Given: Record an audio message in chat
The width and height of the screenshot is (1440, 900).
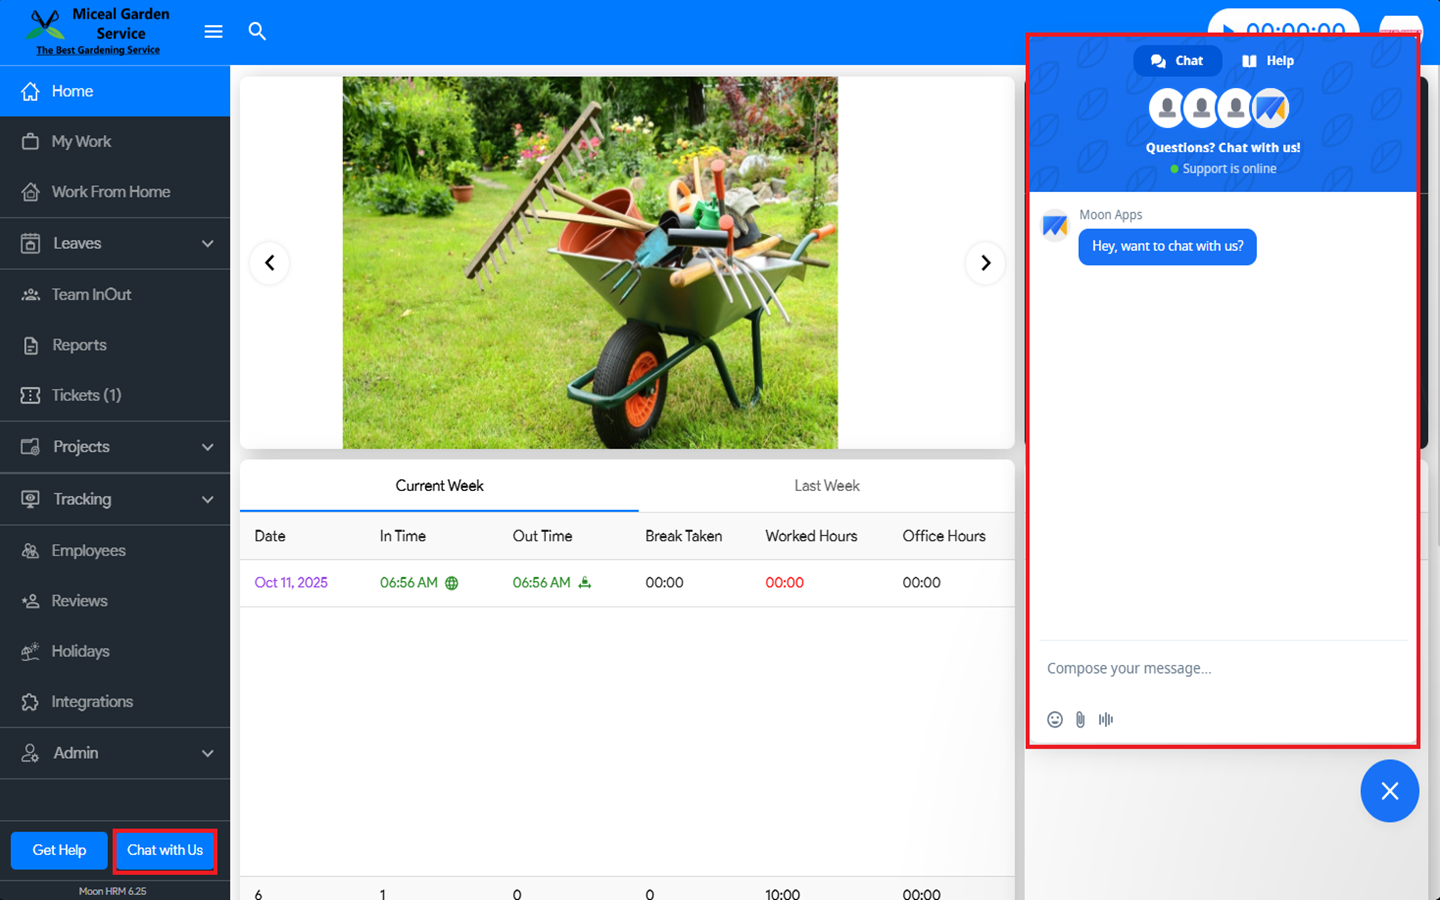Looking at the screenshot, I should 1106,719.
